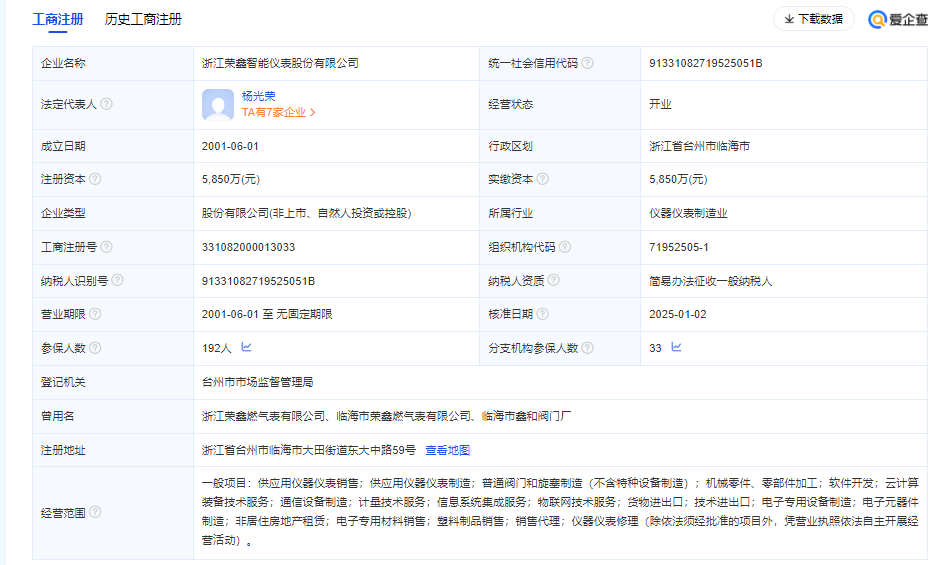Click help icon next to 纳税人识别号
This screenshot has width=951, height=565.
(118, 280)
